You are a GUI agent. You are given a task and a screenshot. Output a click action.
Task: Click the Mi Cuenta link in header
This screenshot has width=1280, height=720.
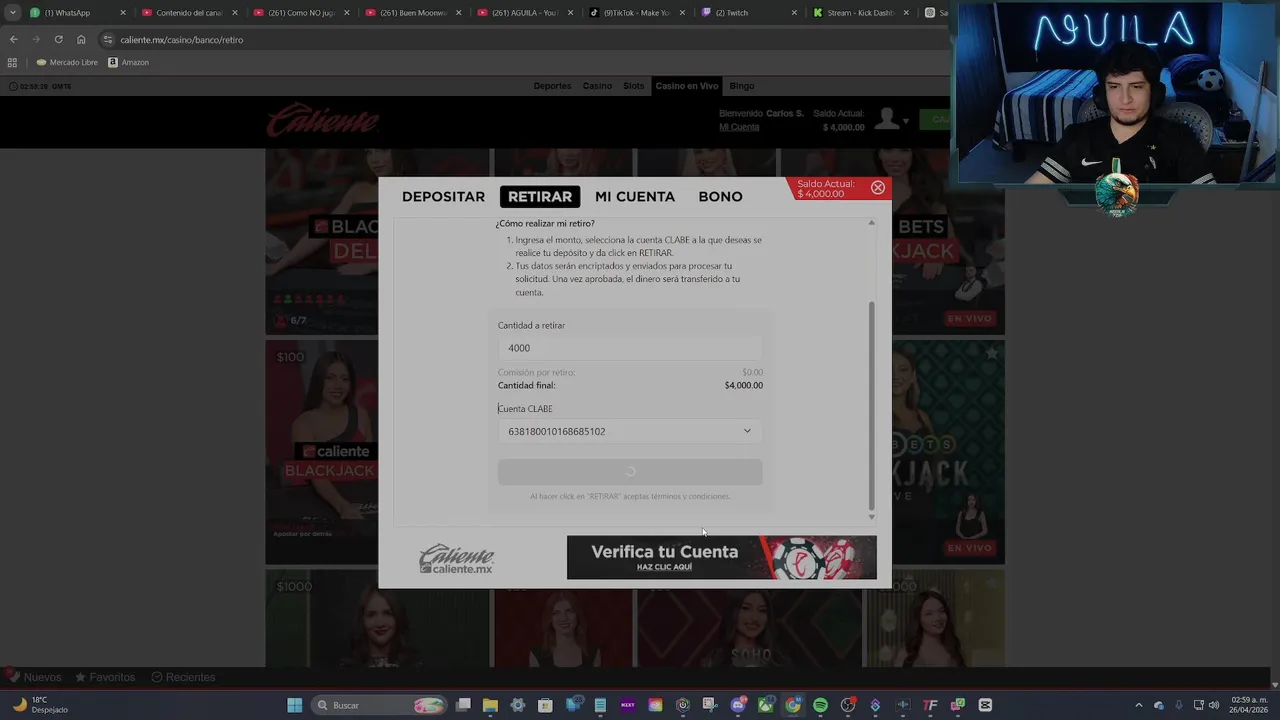[x=739, y=127]
